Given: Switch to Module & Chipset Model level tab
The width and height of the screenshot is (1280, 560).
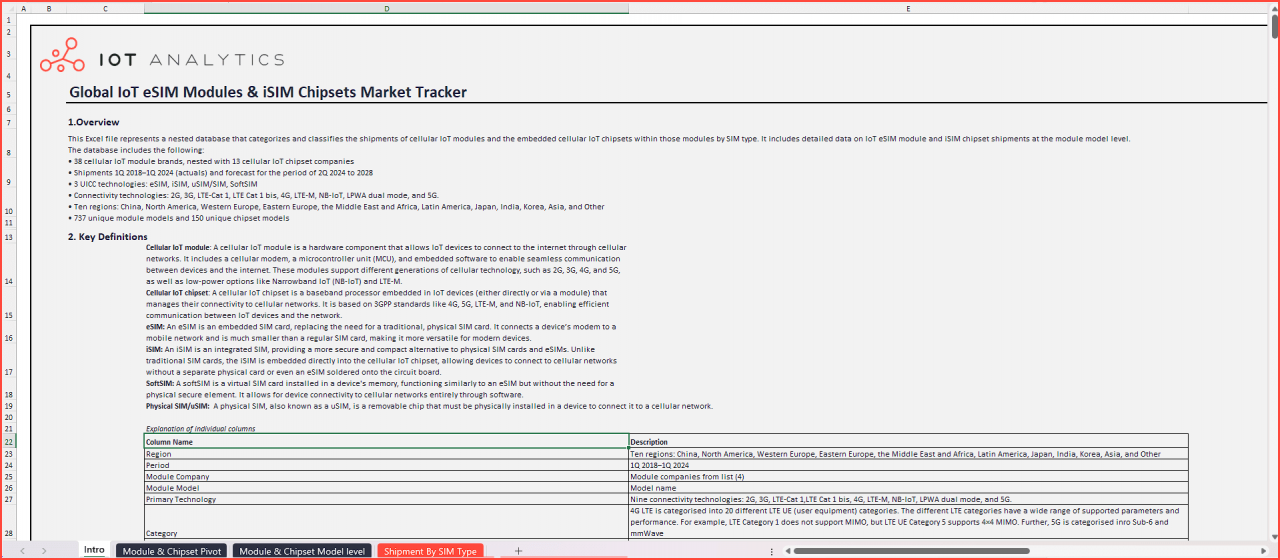Looking at the screenshot, I should click(x=302, y=550).
